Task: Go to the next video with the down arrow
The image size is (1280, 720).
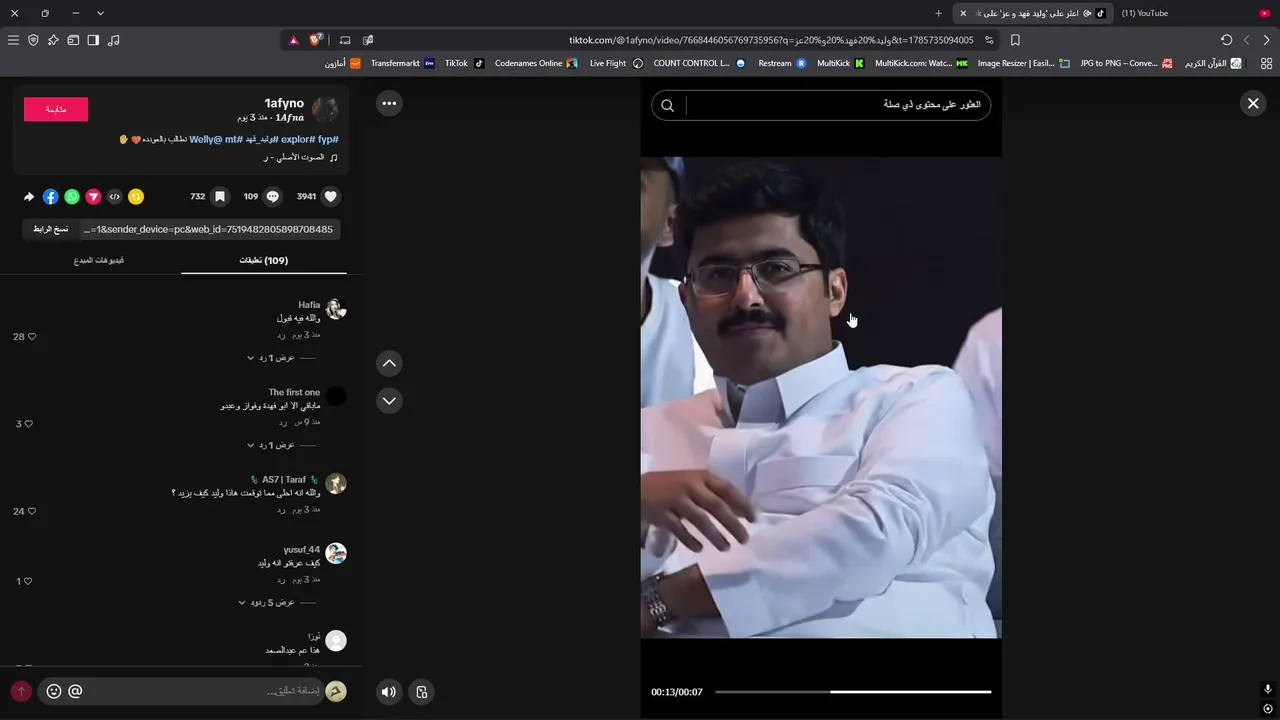Action: coord(389,400)
